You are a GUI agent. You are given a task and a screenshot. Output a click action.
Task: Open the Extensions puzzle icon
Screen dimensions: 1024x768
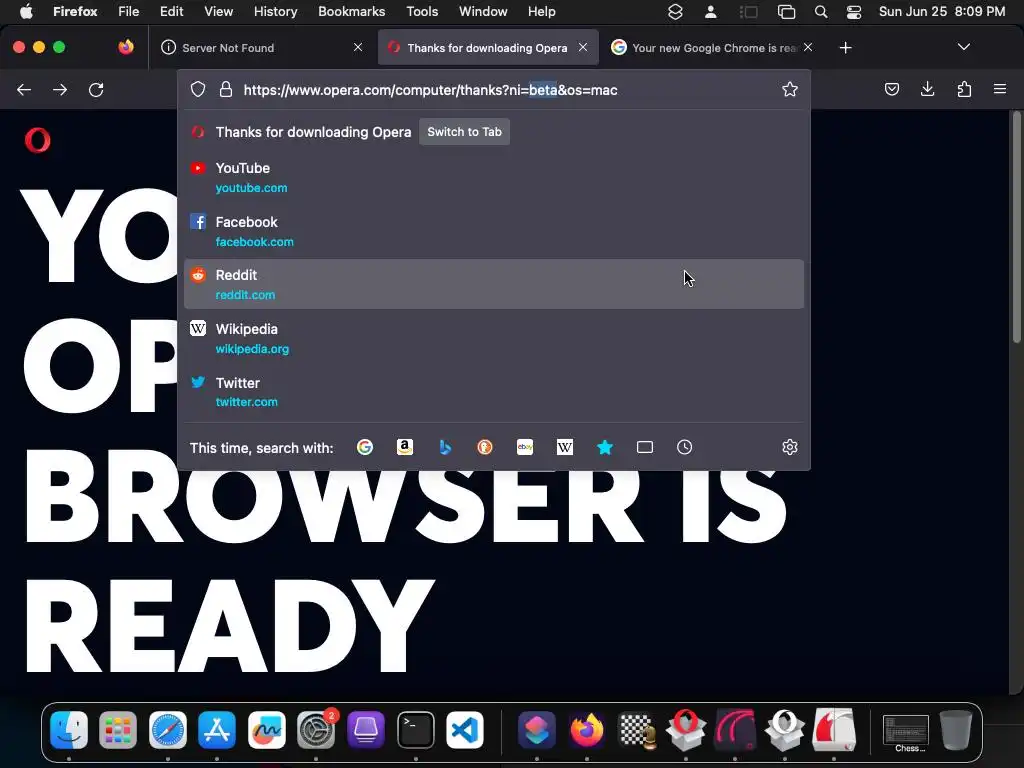tap(964, 89)
